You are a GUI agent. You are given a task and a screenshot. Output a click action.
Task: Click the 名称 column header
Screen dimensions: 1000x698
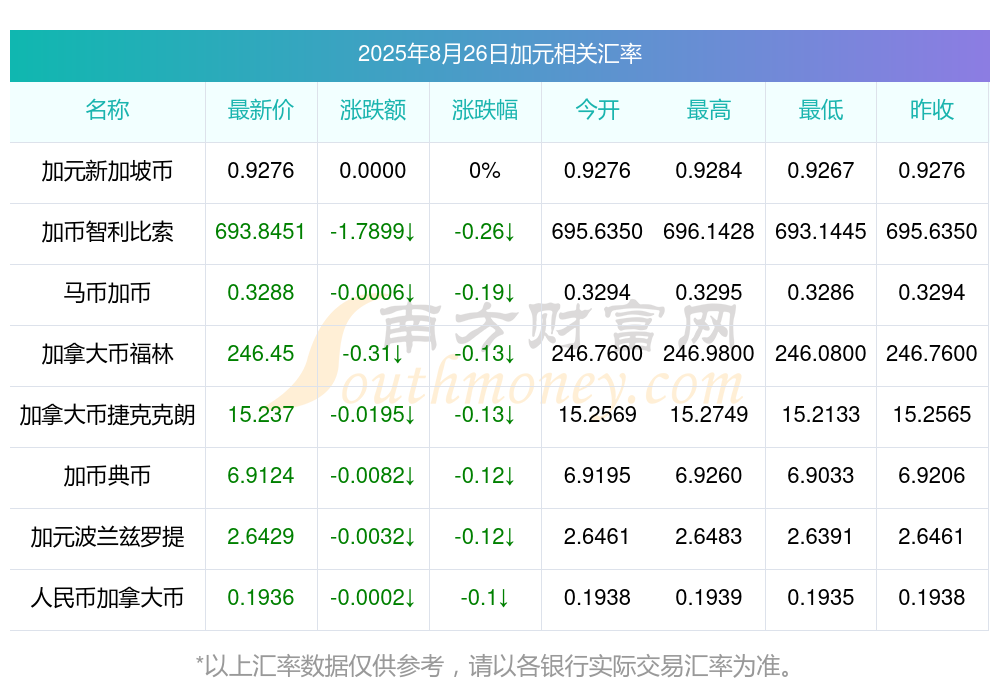[107, 110]
